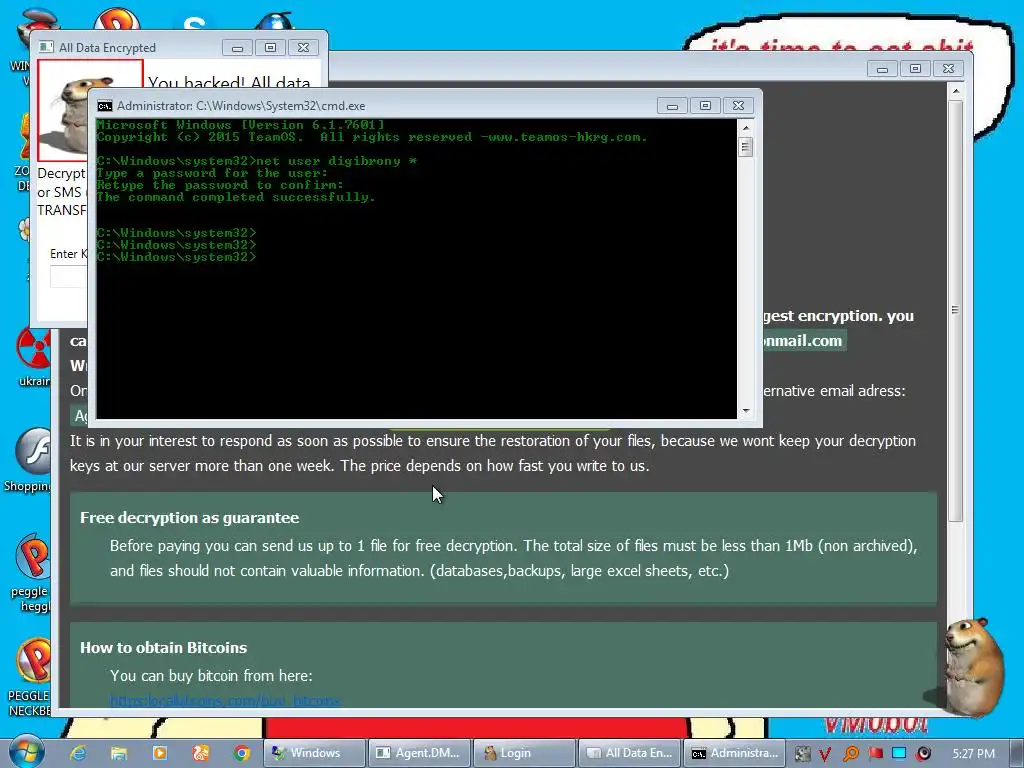Maximize the ransom note background window

point(916,69)
